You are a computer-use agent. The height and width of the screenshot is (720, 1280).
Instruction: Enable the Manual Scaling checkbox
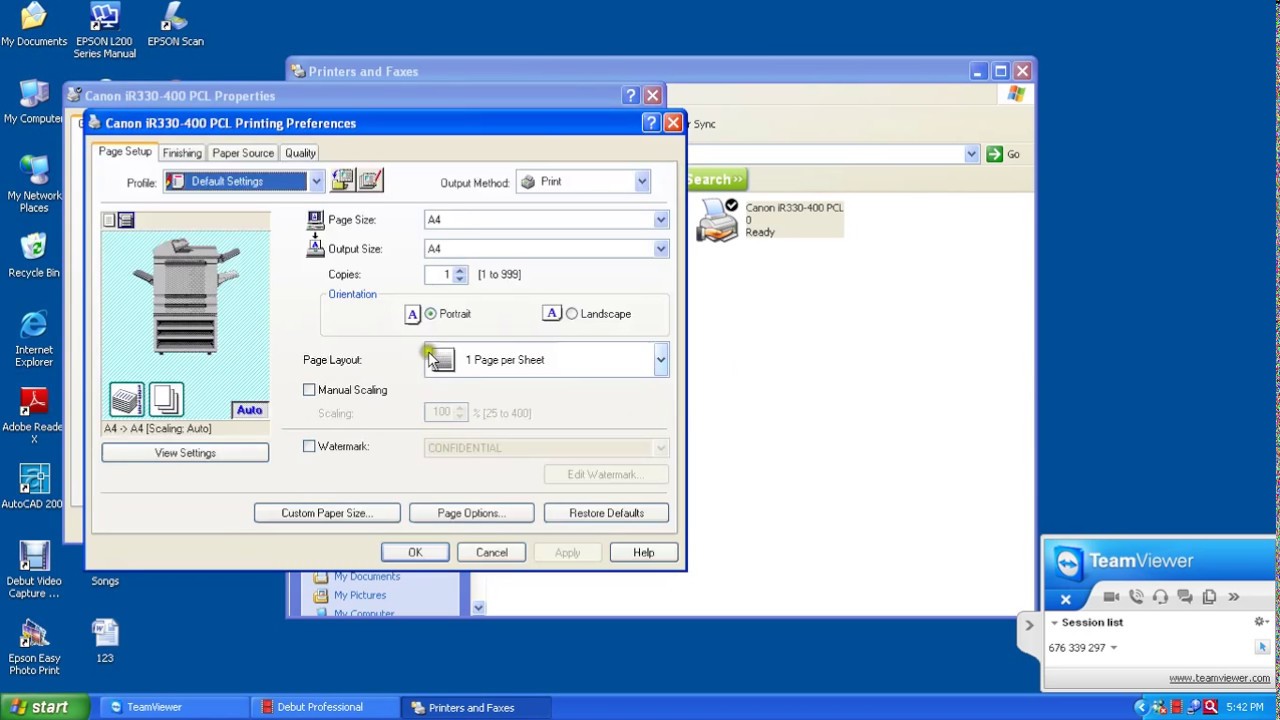[x=309, y=390]
